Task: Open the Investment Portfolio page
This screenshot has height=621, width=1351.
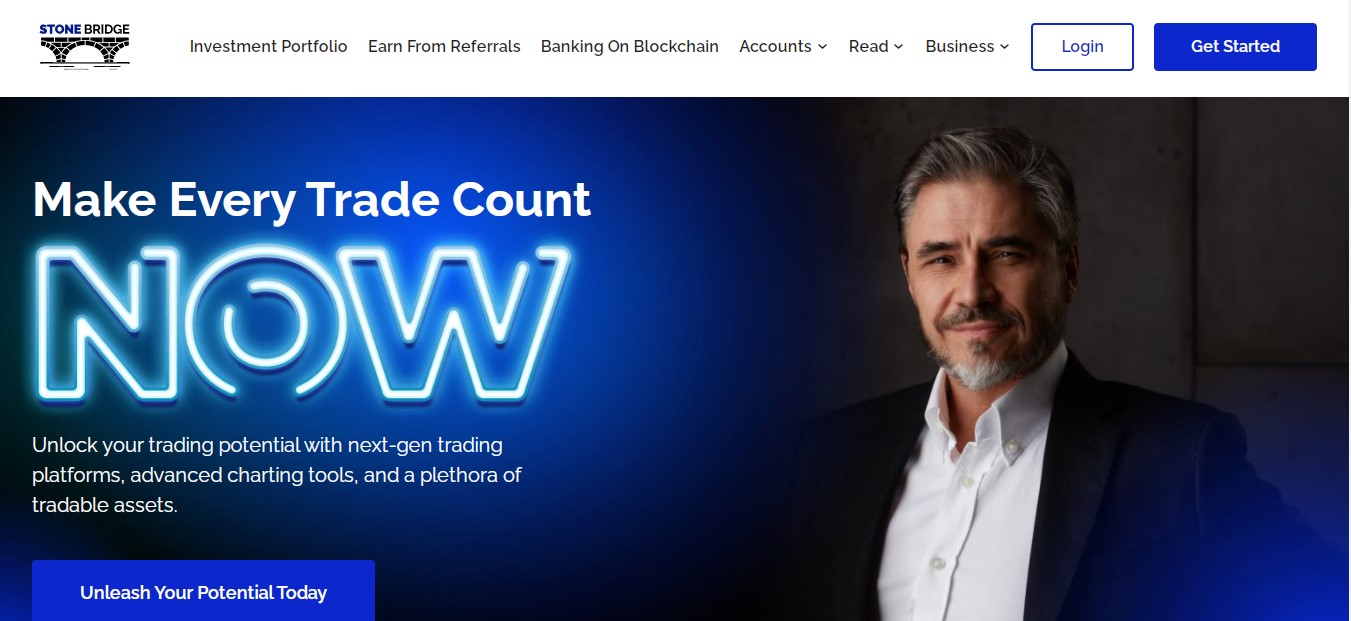Action: click(x=269, y=46)
